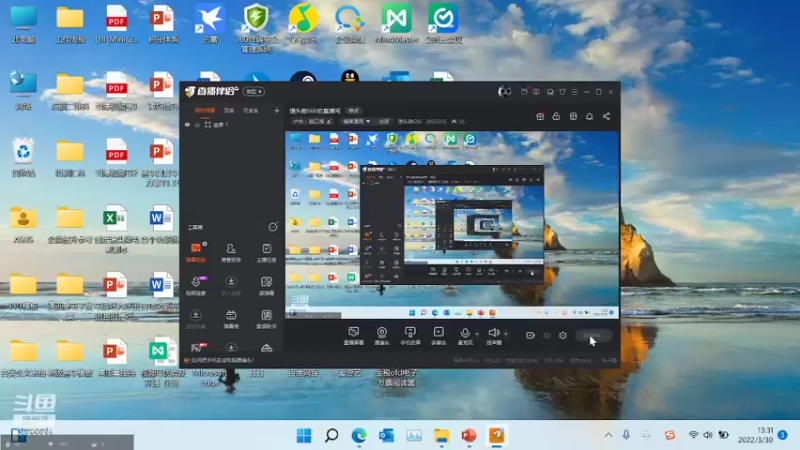Open the download tool in the bottom toolbox row
The height and width of the screenshot is (450, 800).
pyautogui.click(x=231, y=348)
